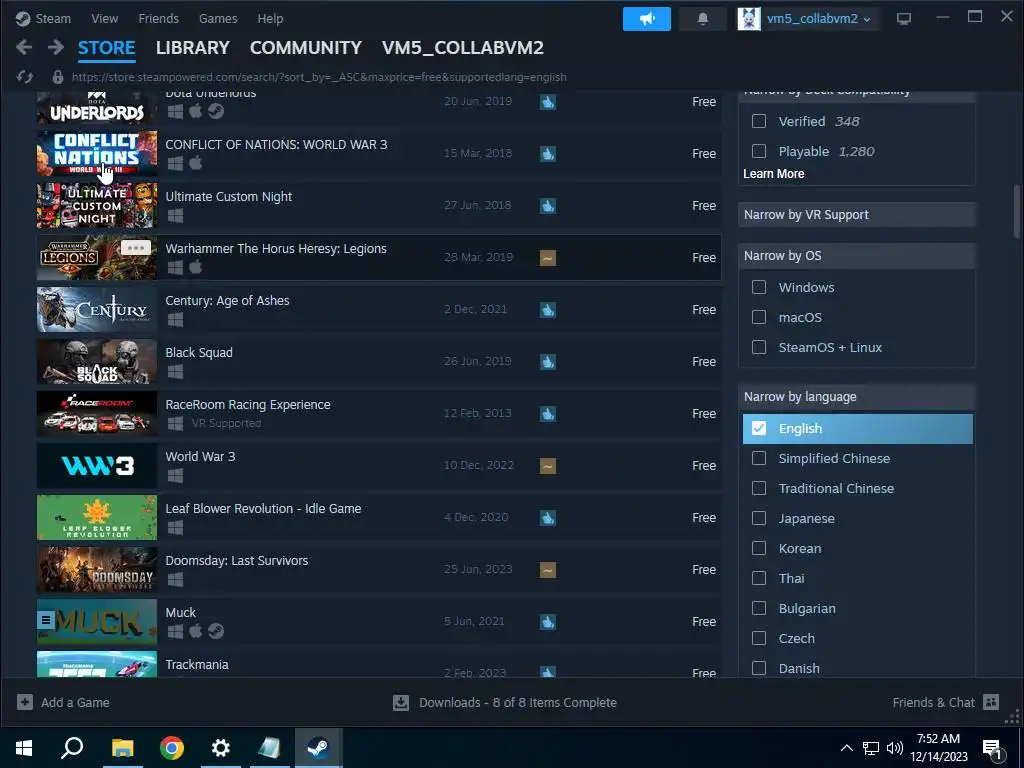1024x768 pixels.
Task: Click the Apple platform icon under Muck
Action: point(195,631)
